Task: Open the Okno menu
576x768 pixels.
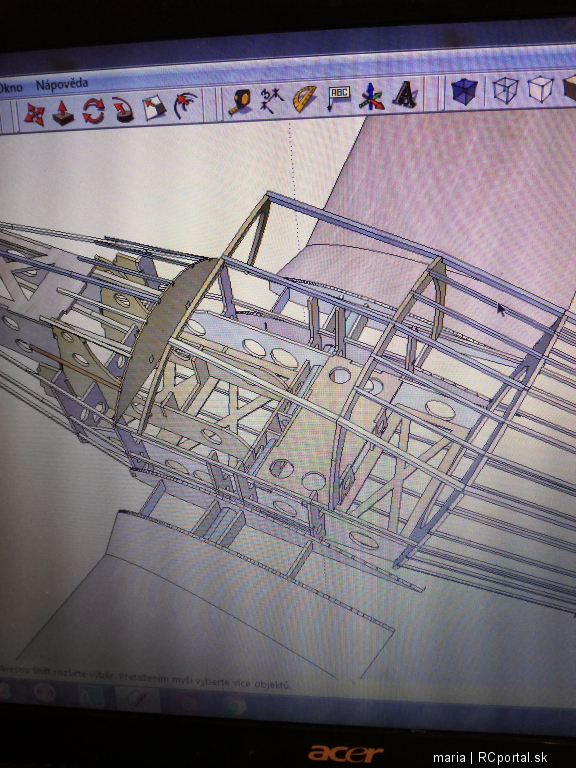Action: [x=11, y=88]
